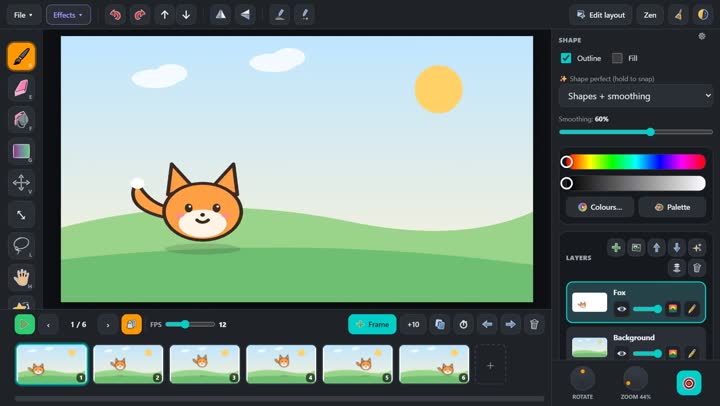Toggle Zen mode
The width and height of the screenshot is (720, 406).
pyautogui.click(x=650, y=15)
